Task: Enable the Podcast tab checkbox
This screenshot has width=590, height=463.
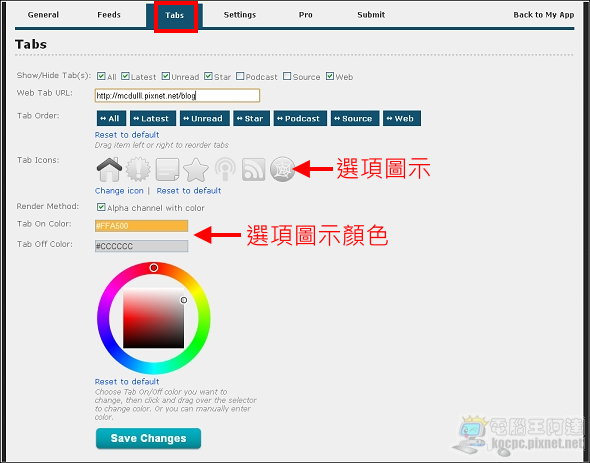Action: (x=240, y=76)
